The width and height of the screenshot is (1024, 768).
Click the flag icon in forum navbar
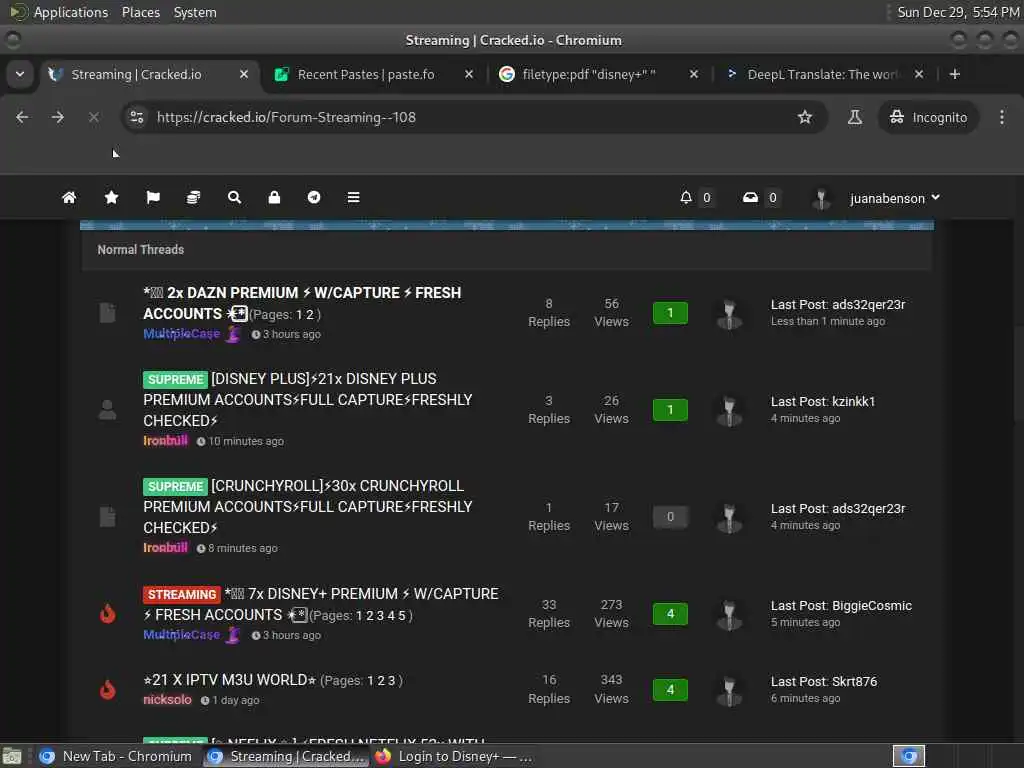(153, 197)
